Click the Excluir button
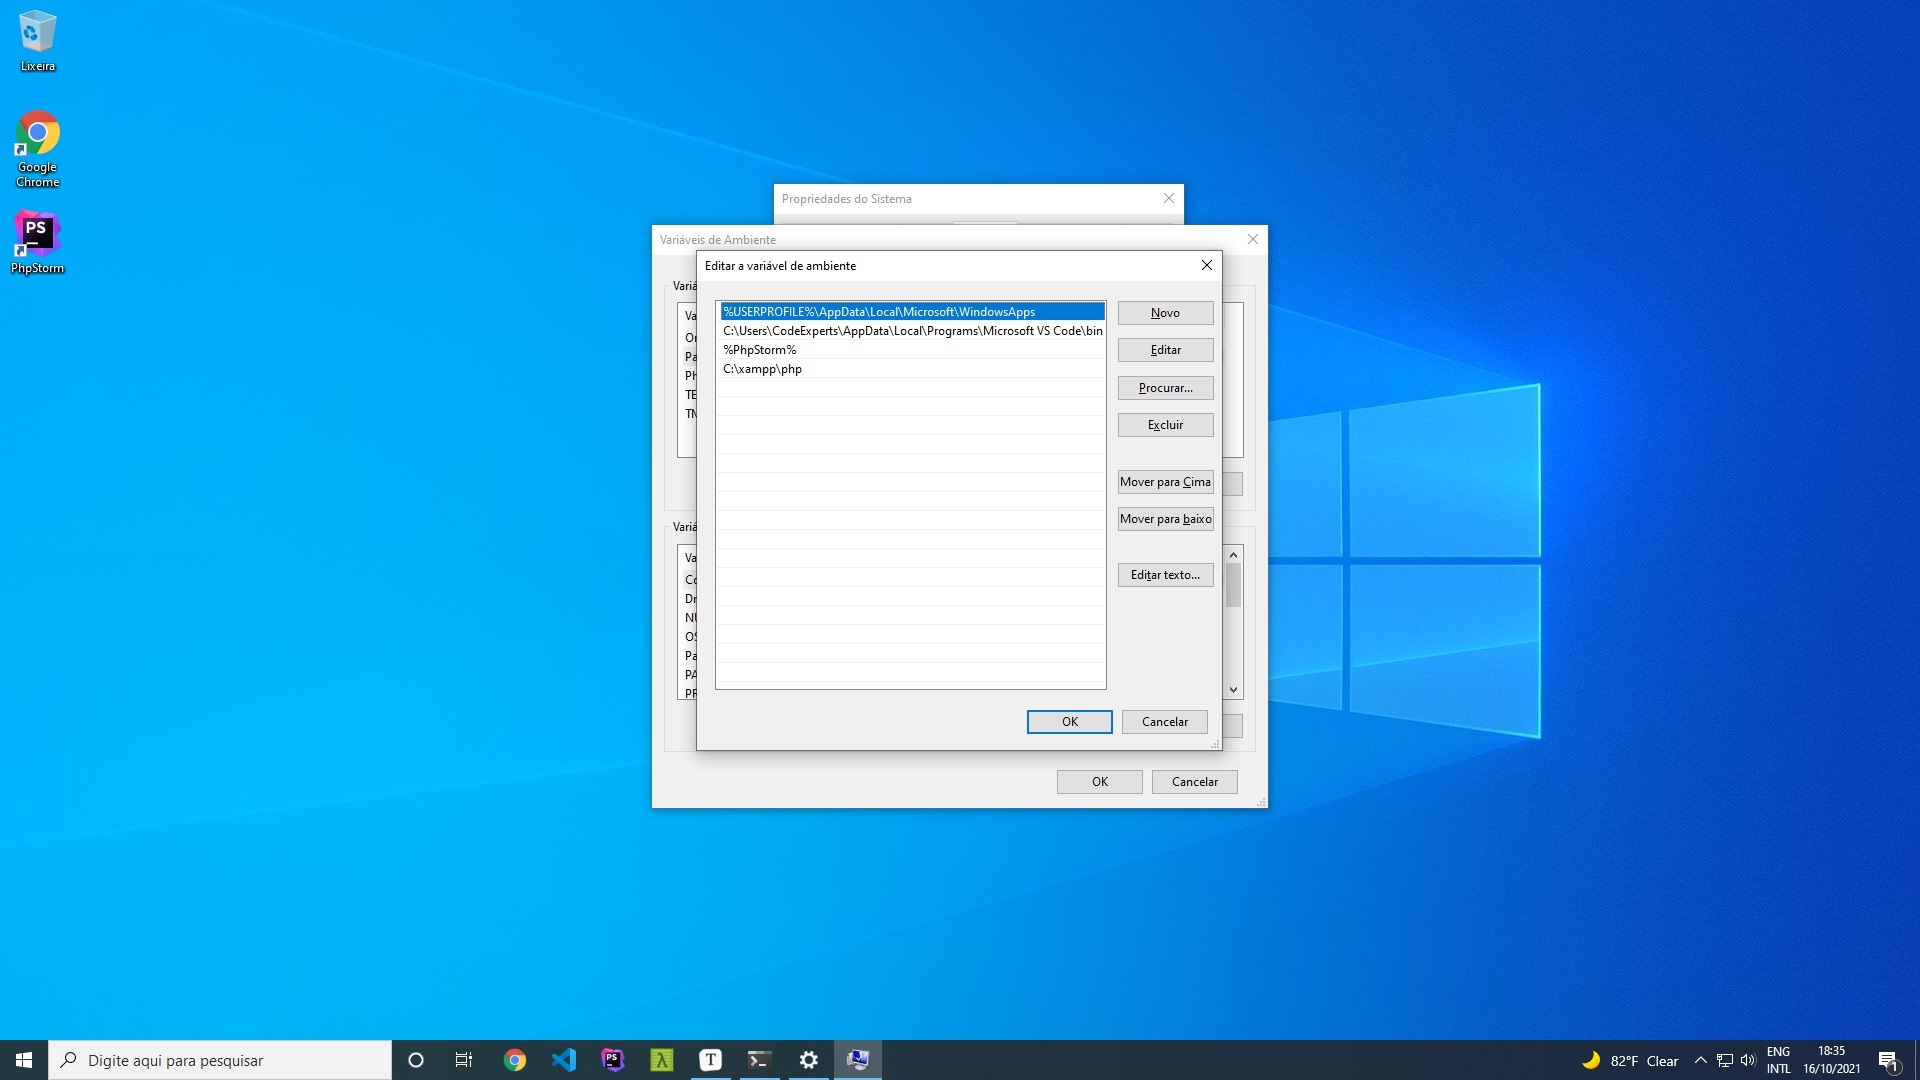The width and height of the screenshot is (1920, 1080). coord(1165,425)
